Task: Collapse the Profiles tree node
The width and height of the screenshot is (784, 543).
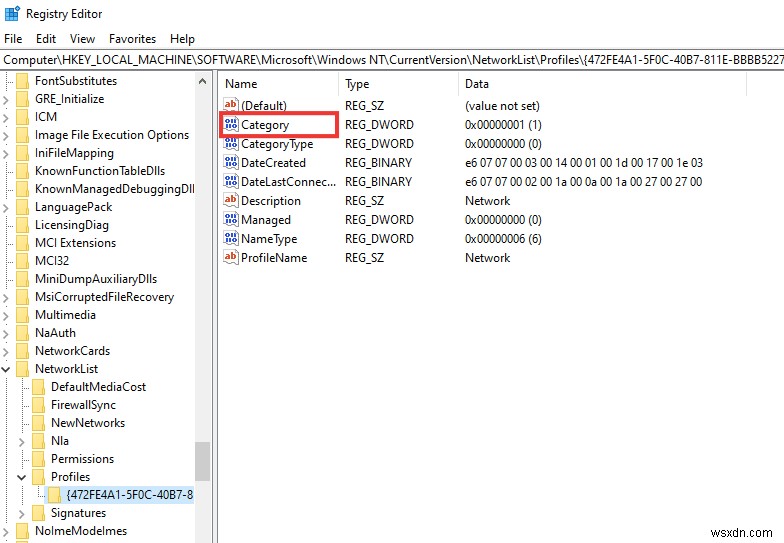Action: (23, 477)
